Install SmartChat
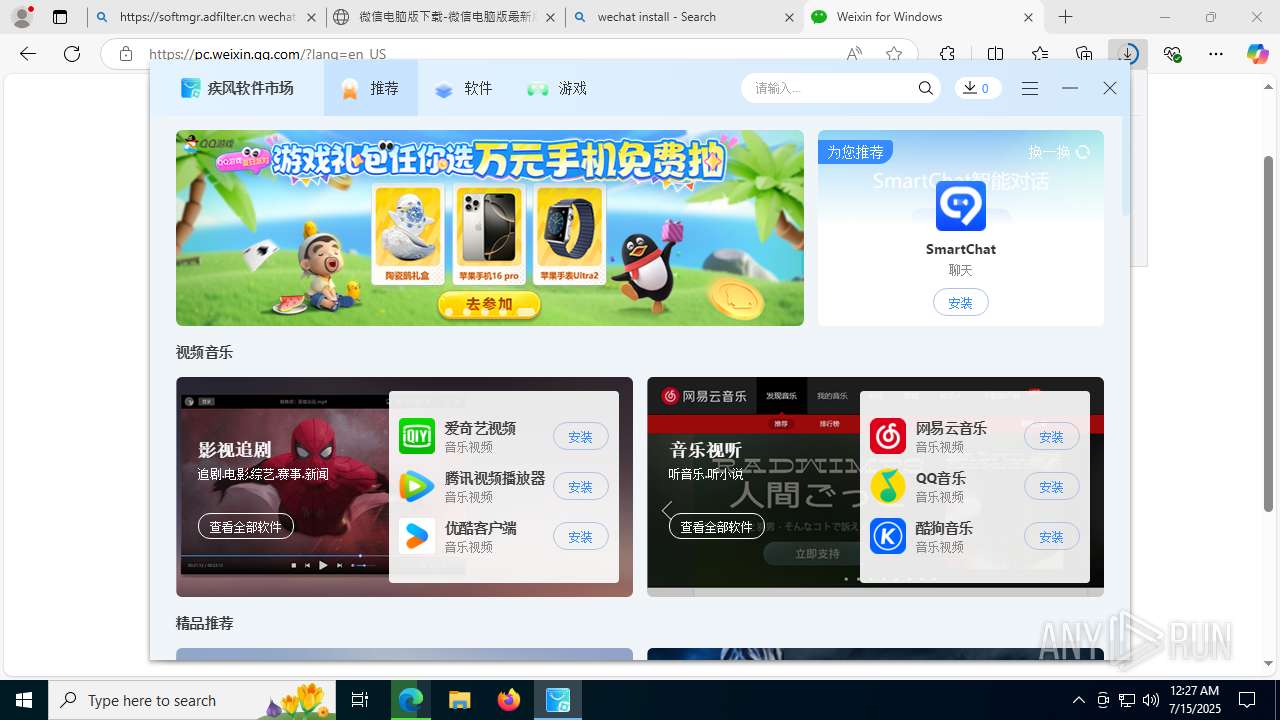1280x720 pixels. tap(961, 302)
